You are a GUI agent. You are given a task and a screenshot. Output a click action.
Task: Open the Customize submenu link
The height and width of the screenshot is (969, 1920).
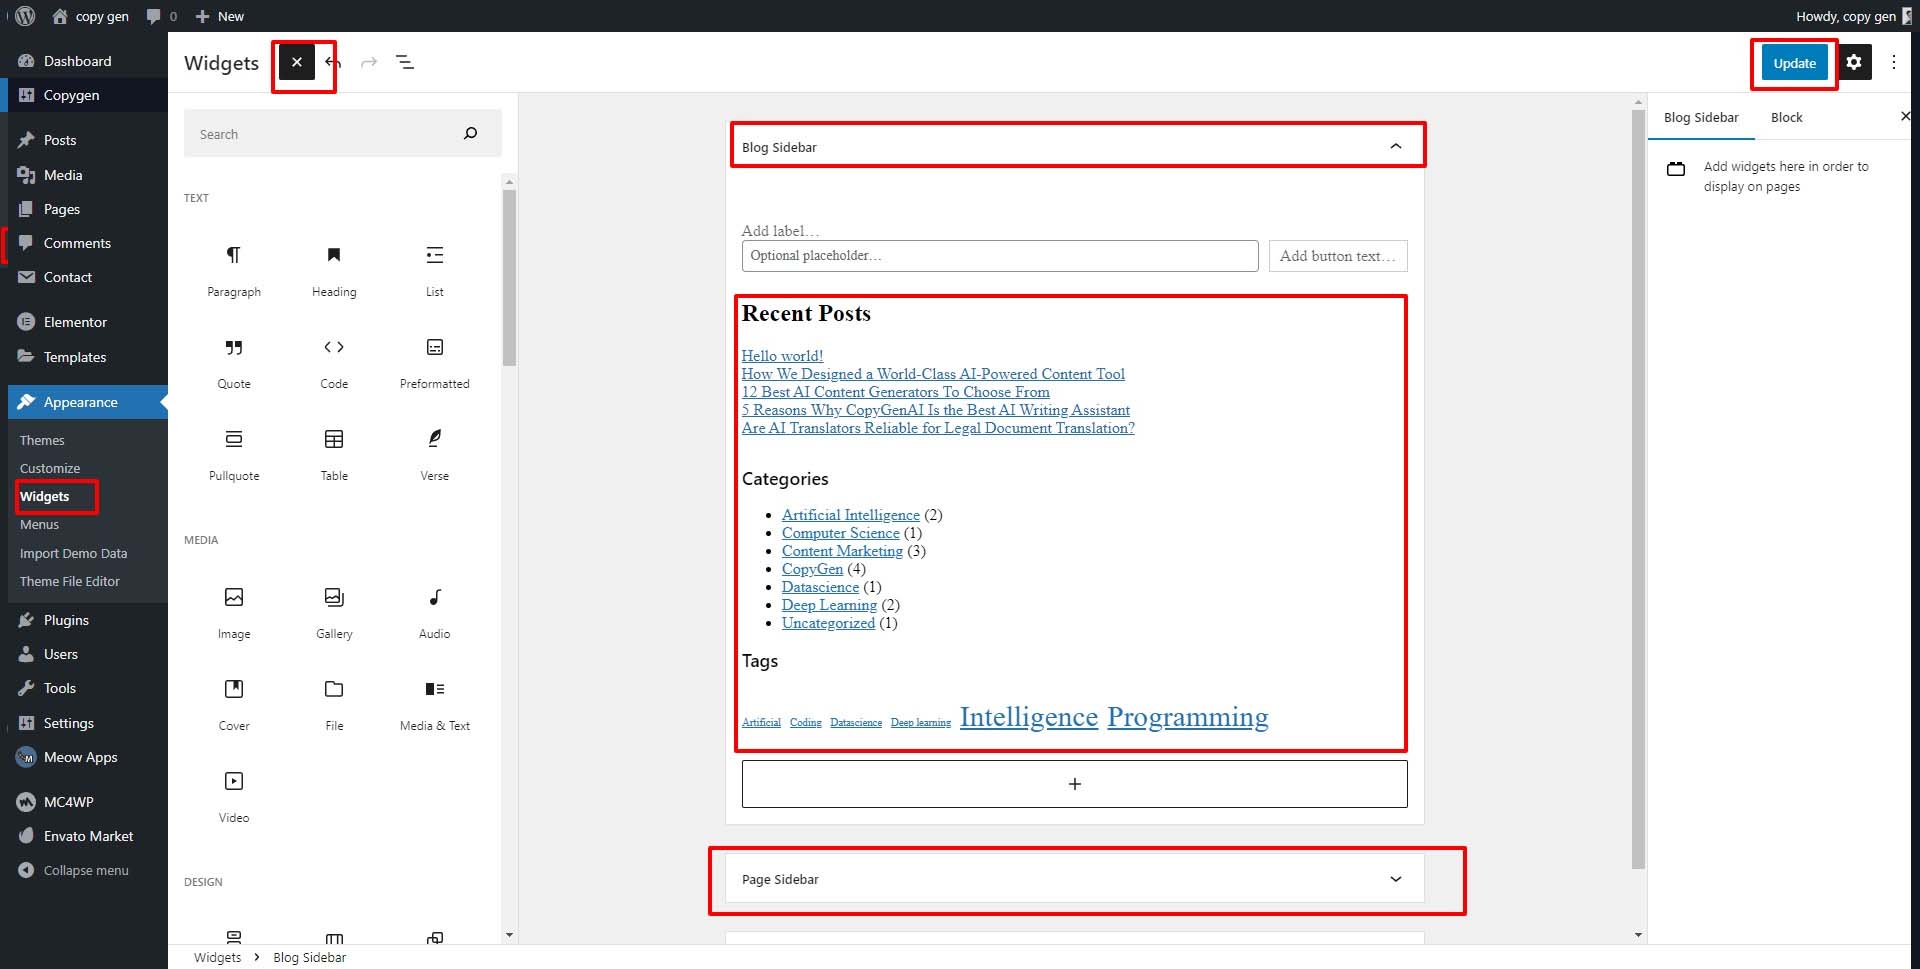[x=50, y=468]
